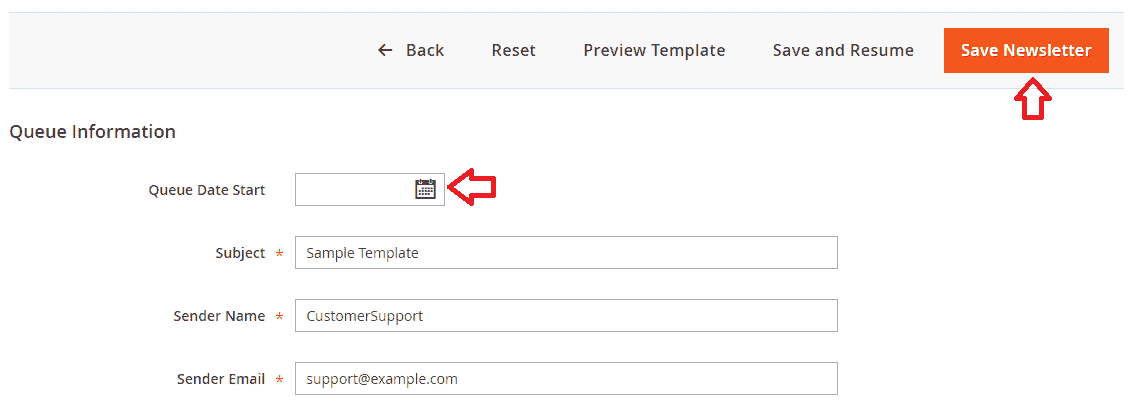This screenshot has width=1132, height=406.
Task: Reset the newsletter queue form
Action: (513, 51)
